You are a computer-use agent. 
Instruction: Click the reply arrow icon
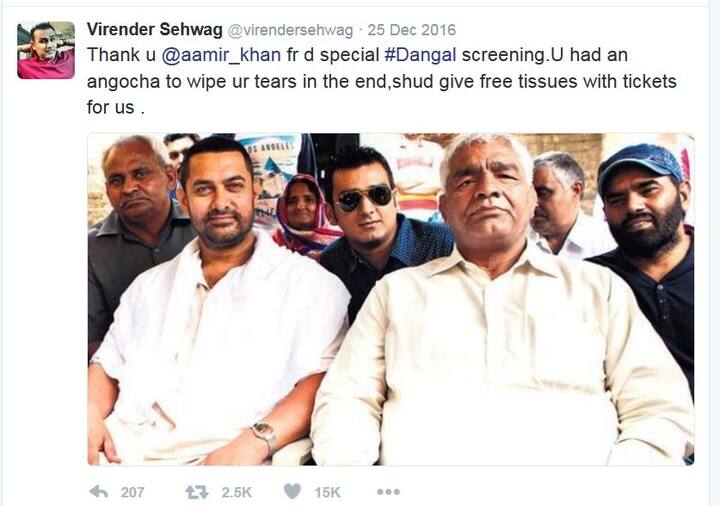pyautogui.click(x=99, y=492)
